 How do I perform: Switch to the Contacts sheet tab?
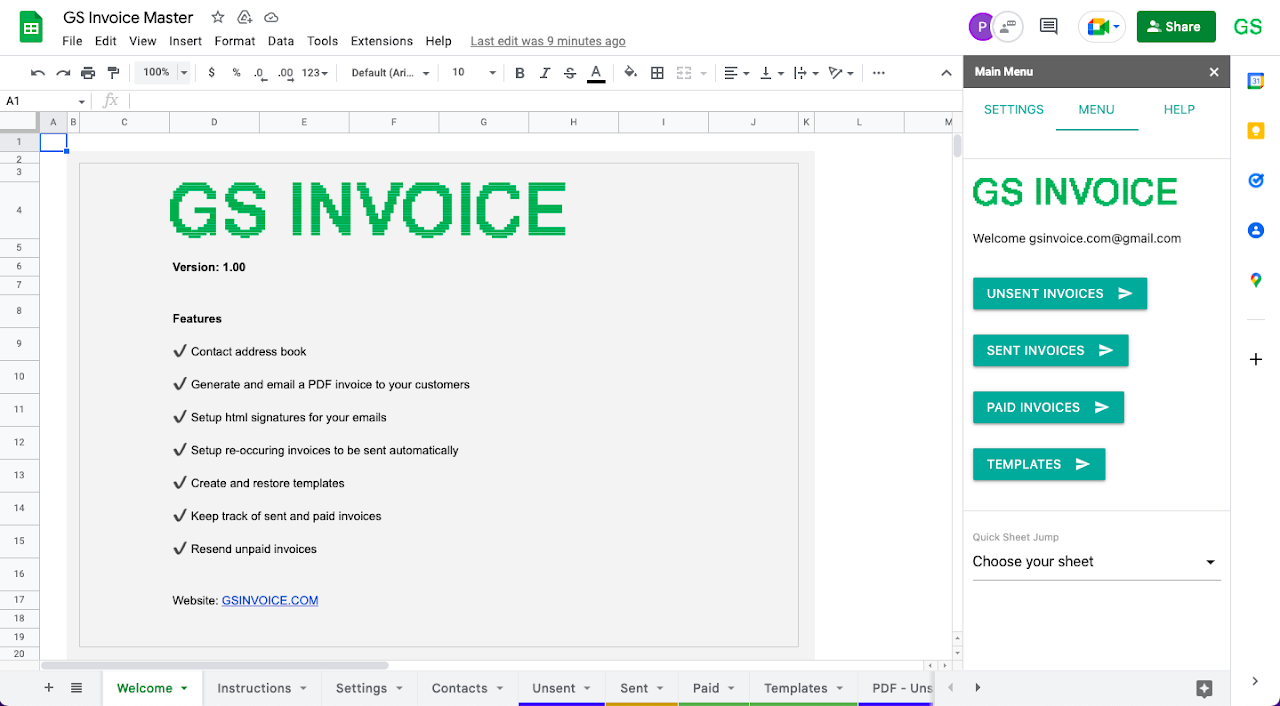(459, 688)
